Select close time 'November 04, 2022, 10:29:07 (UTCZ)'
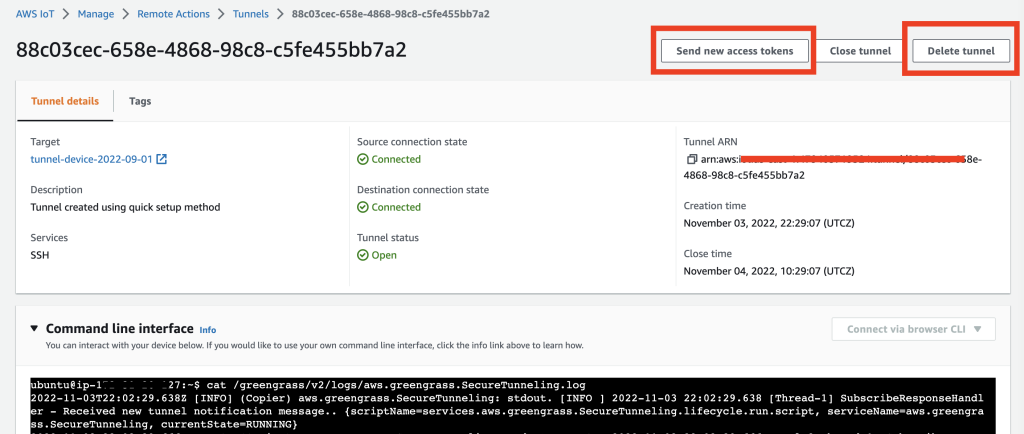 click(x=769, y=271)
